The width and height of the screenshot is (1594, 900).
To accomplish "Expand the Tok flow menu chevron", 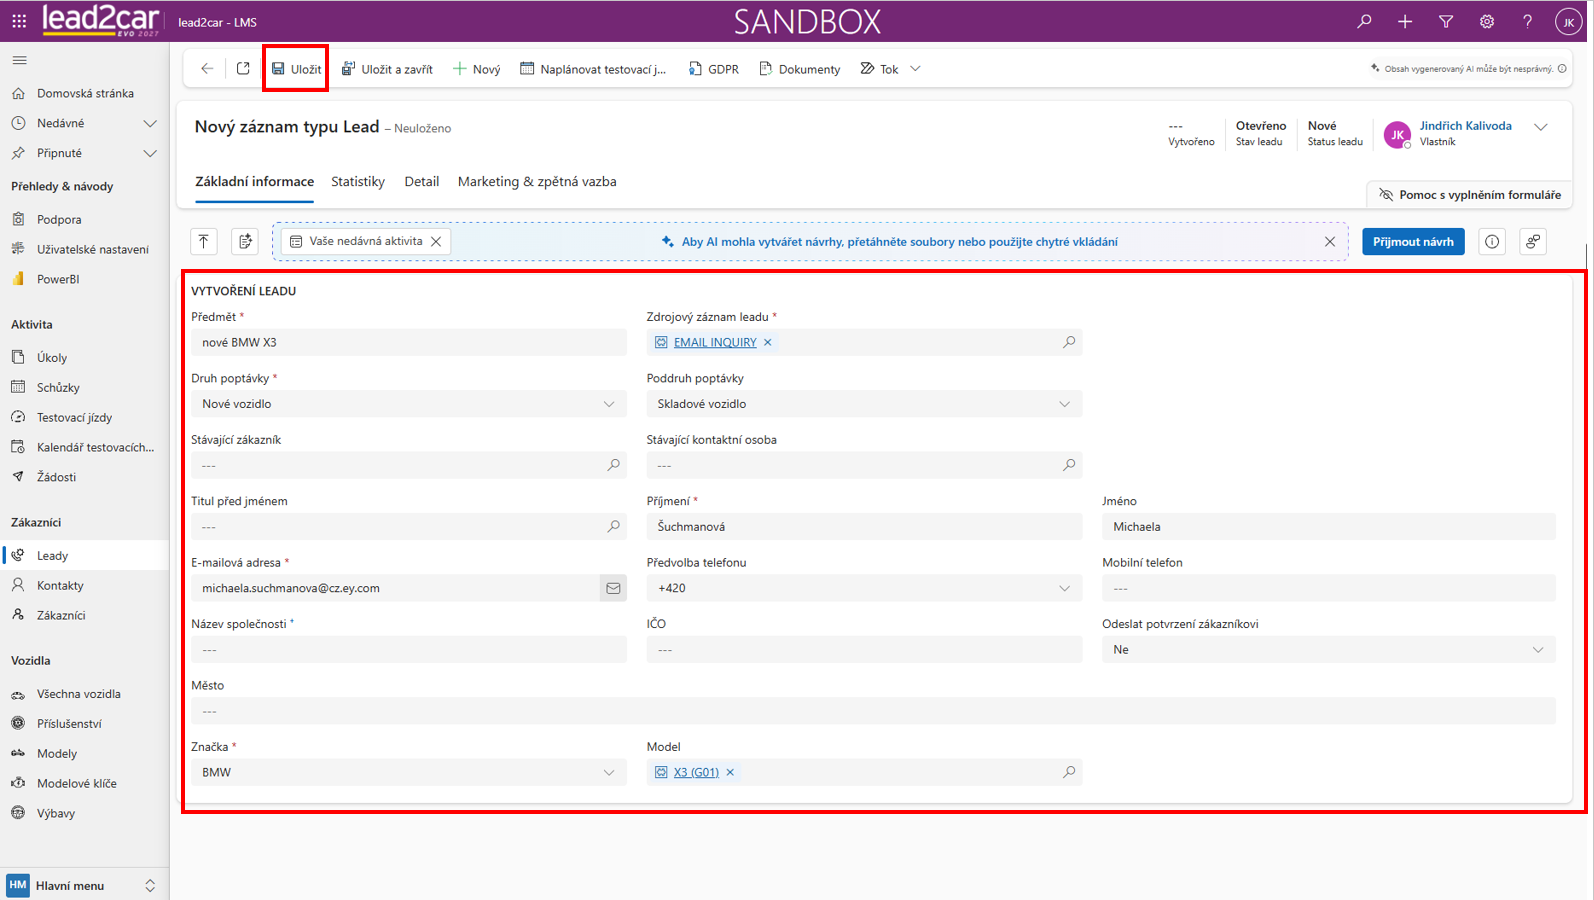I will (915, 69).
